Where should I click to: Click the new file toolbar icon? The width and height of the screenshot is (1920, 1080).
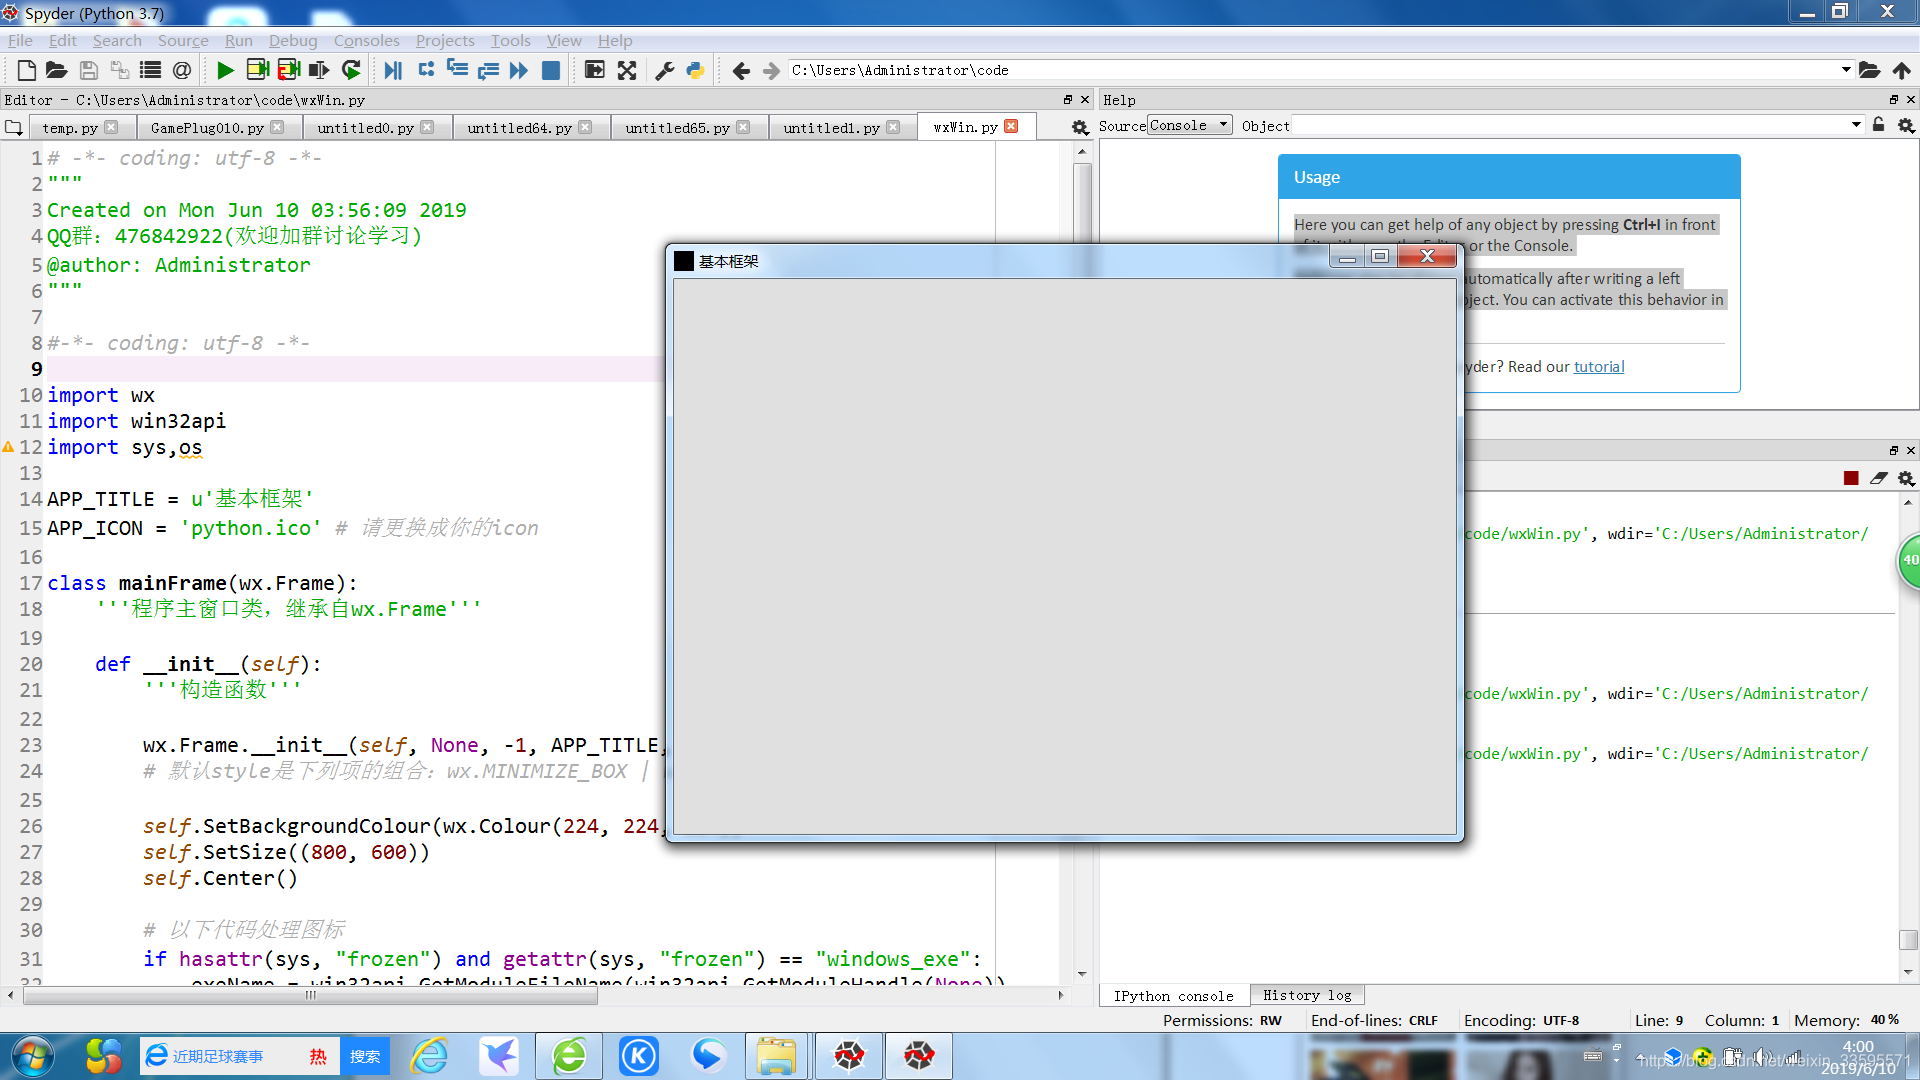tap(27, 70)
